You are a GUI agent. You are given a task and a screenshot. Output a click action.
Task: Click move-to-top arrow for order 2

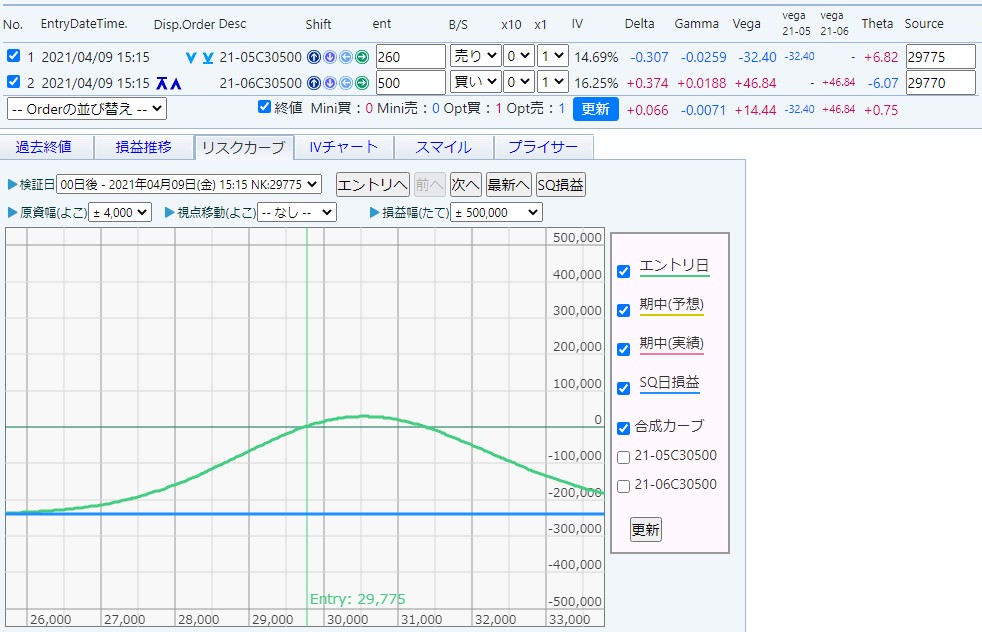[162, 83]
